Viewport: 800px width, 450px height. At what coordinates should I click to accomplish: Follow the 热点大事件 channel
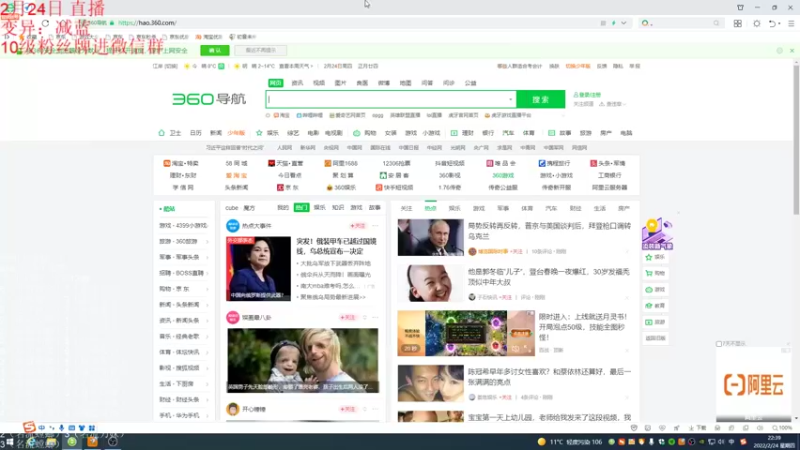[358, 226]
